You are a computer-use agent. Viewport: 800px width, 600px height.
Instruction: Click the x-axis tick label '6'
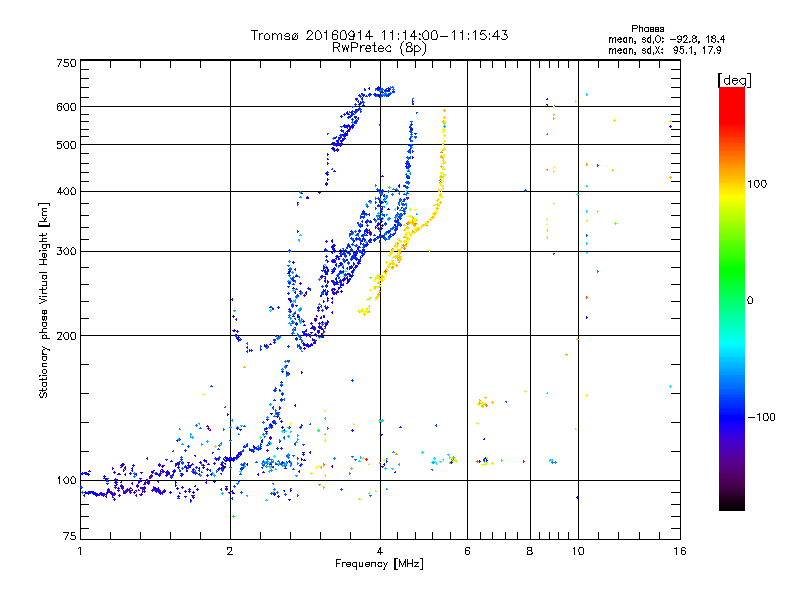click(467, 551)
